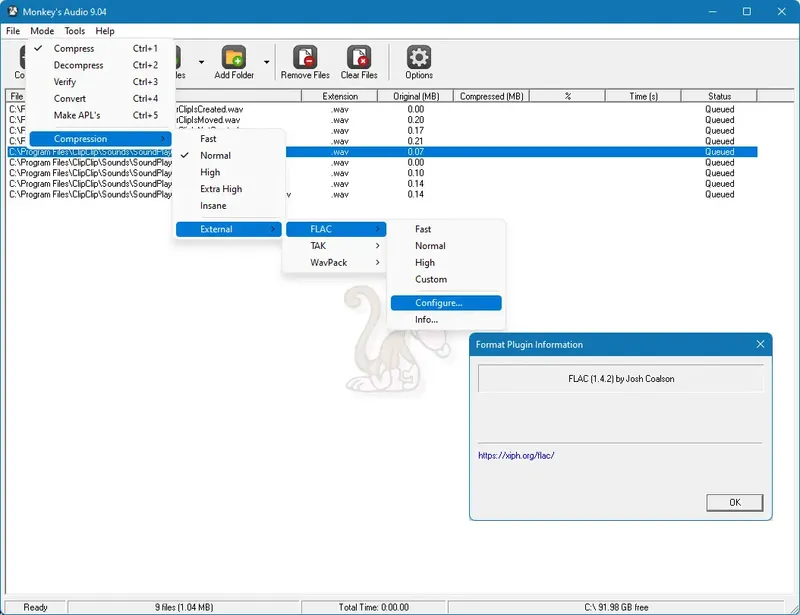Select Fast under Compression submenu
Screen dimensions: 800x615
coord(229,139)
